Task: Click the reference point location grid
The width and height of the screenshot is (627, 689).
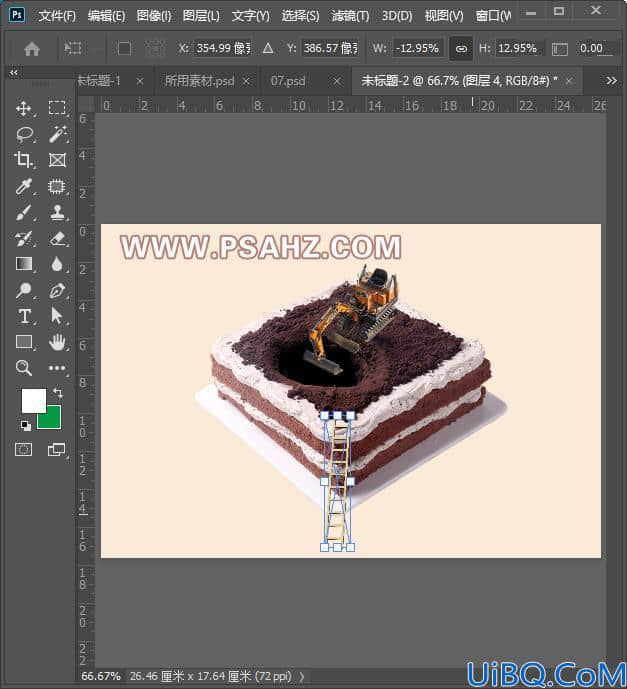Action: pos(155,48)
